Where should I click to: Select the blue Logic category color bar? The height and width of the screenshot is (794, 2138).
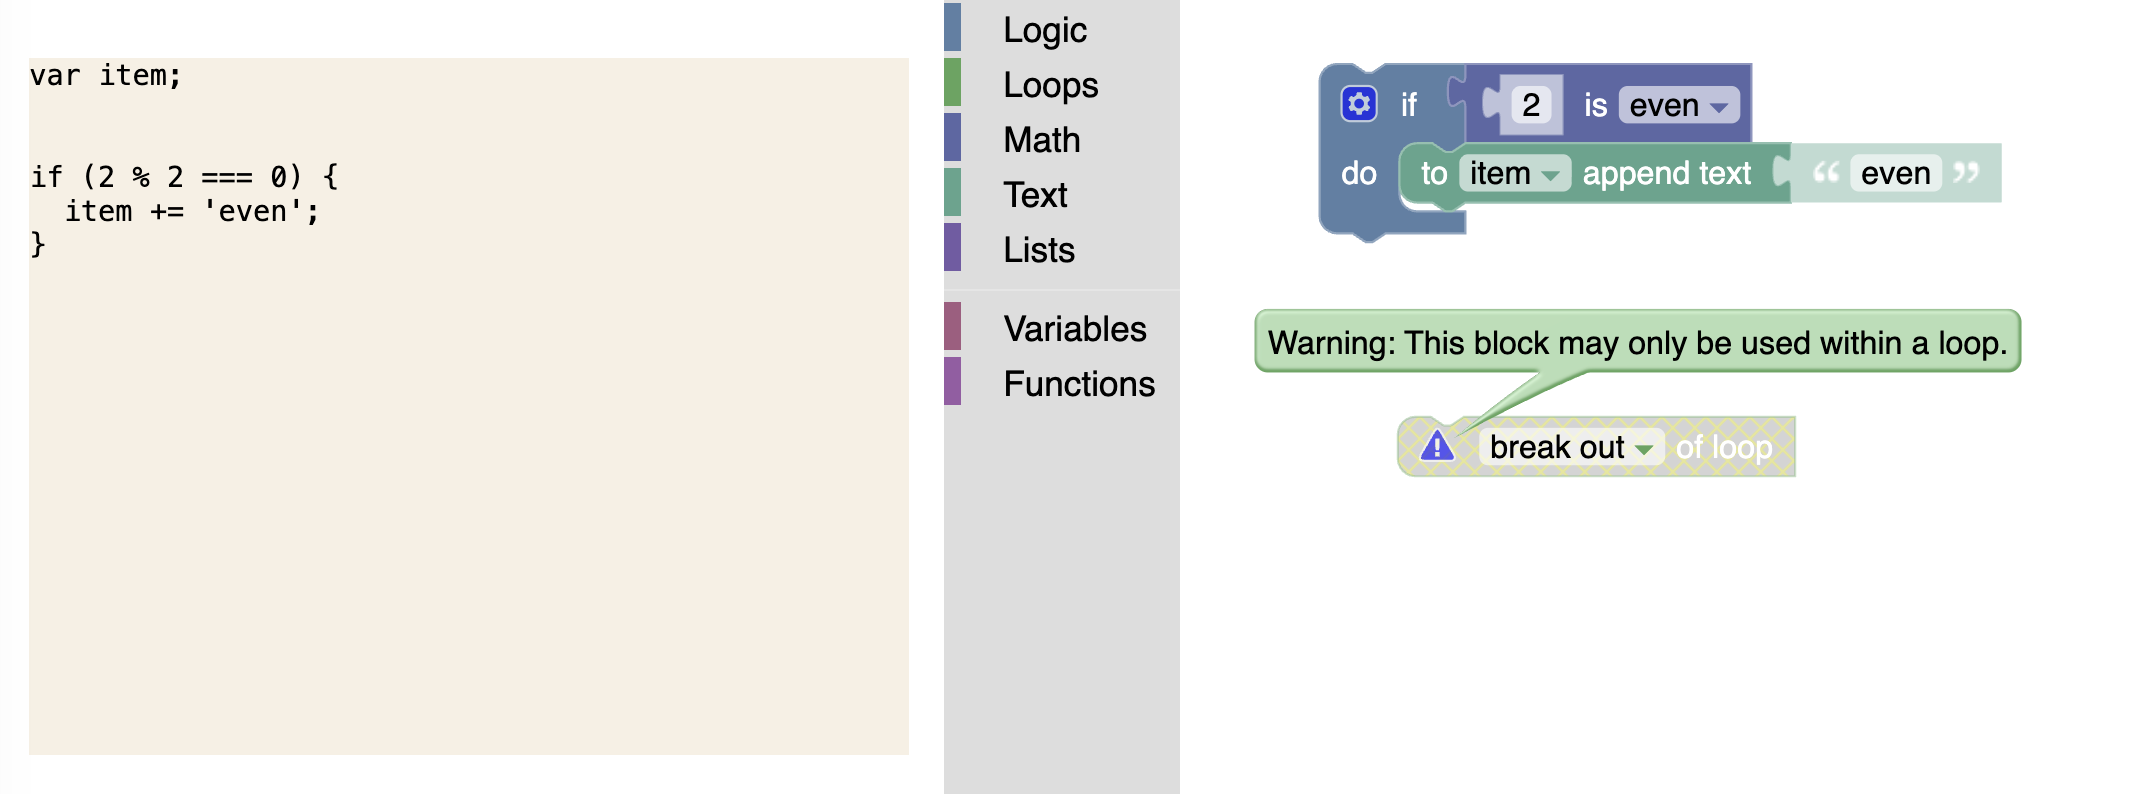click(x=953, y=28)
